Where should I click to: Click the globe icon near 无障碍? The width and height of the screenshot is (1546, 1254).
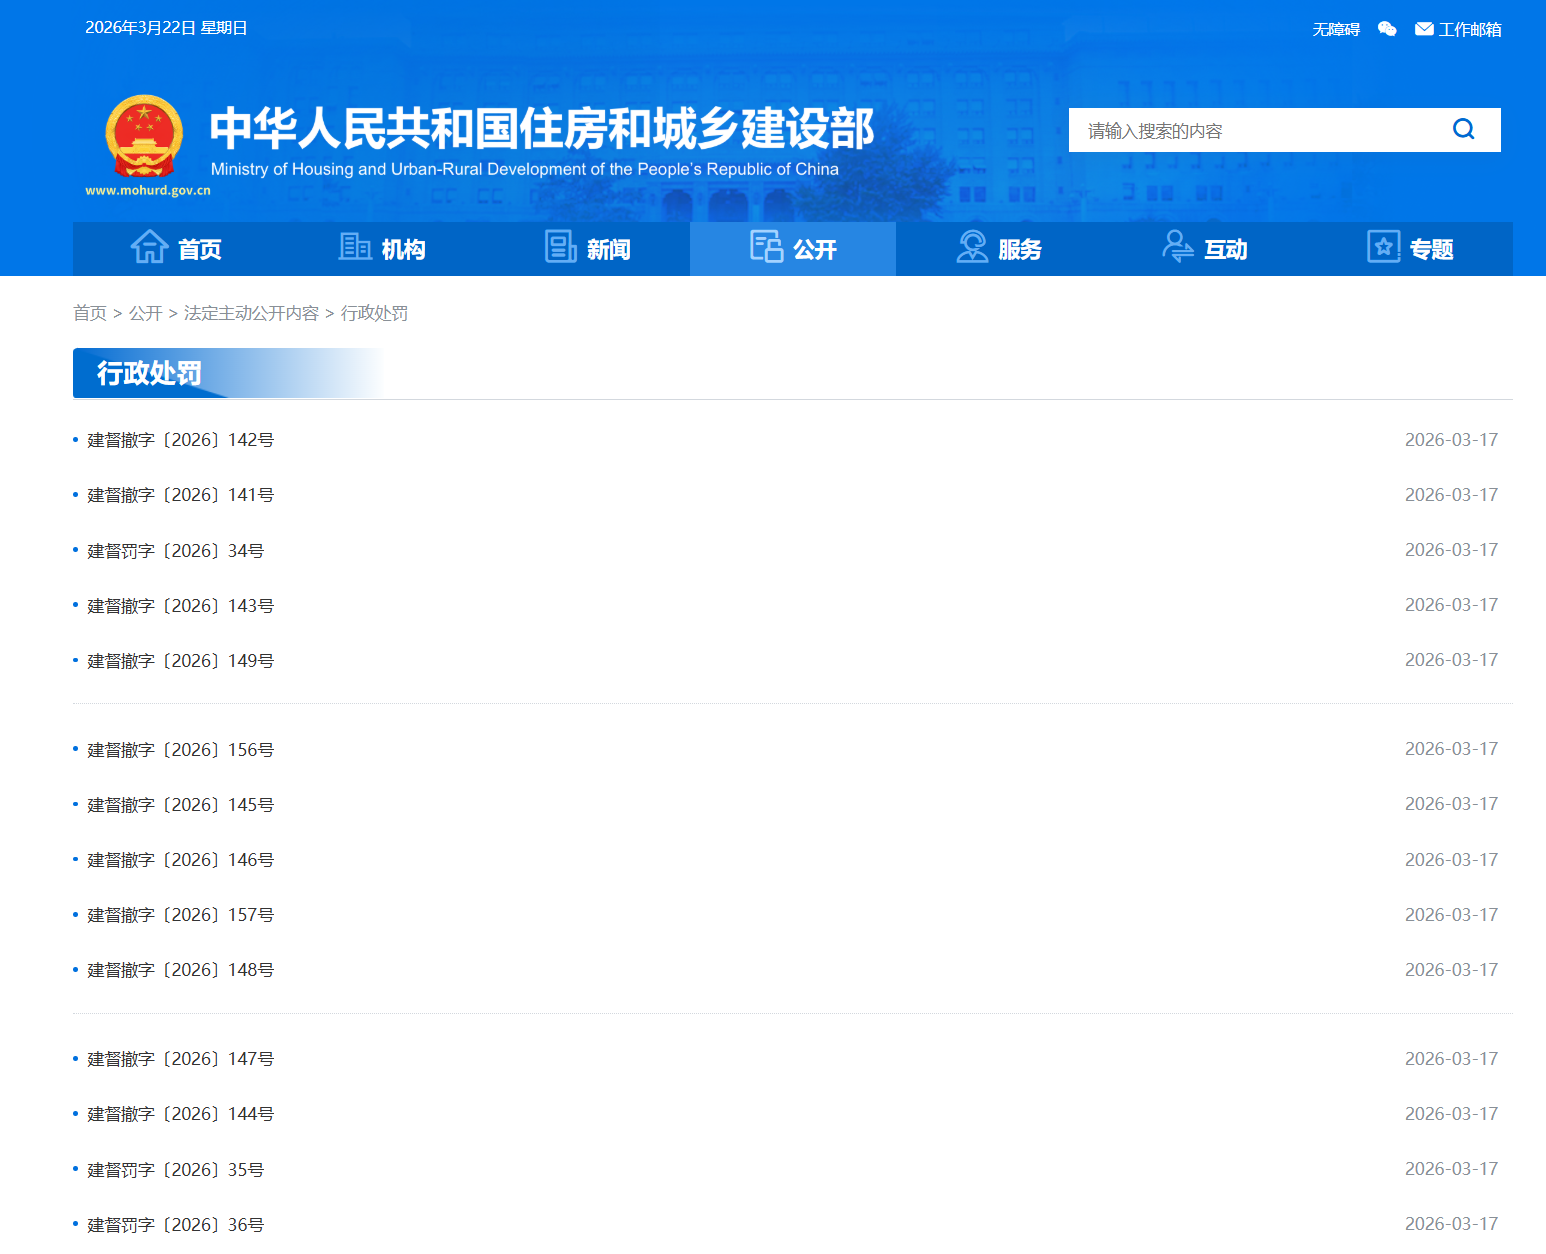[1386, 29]
